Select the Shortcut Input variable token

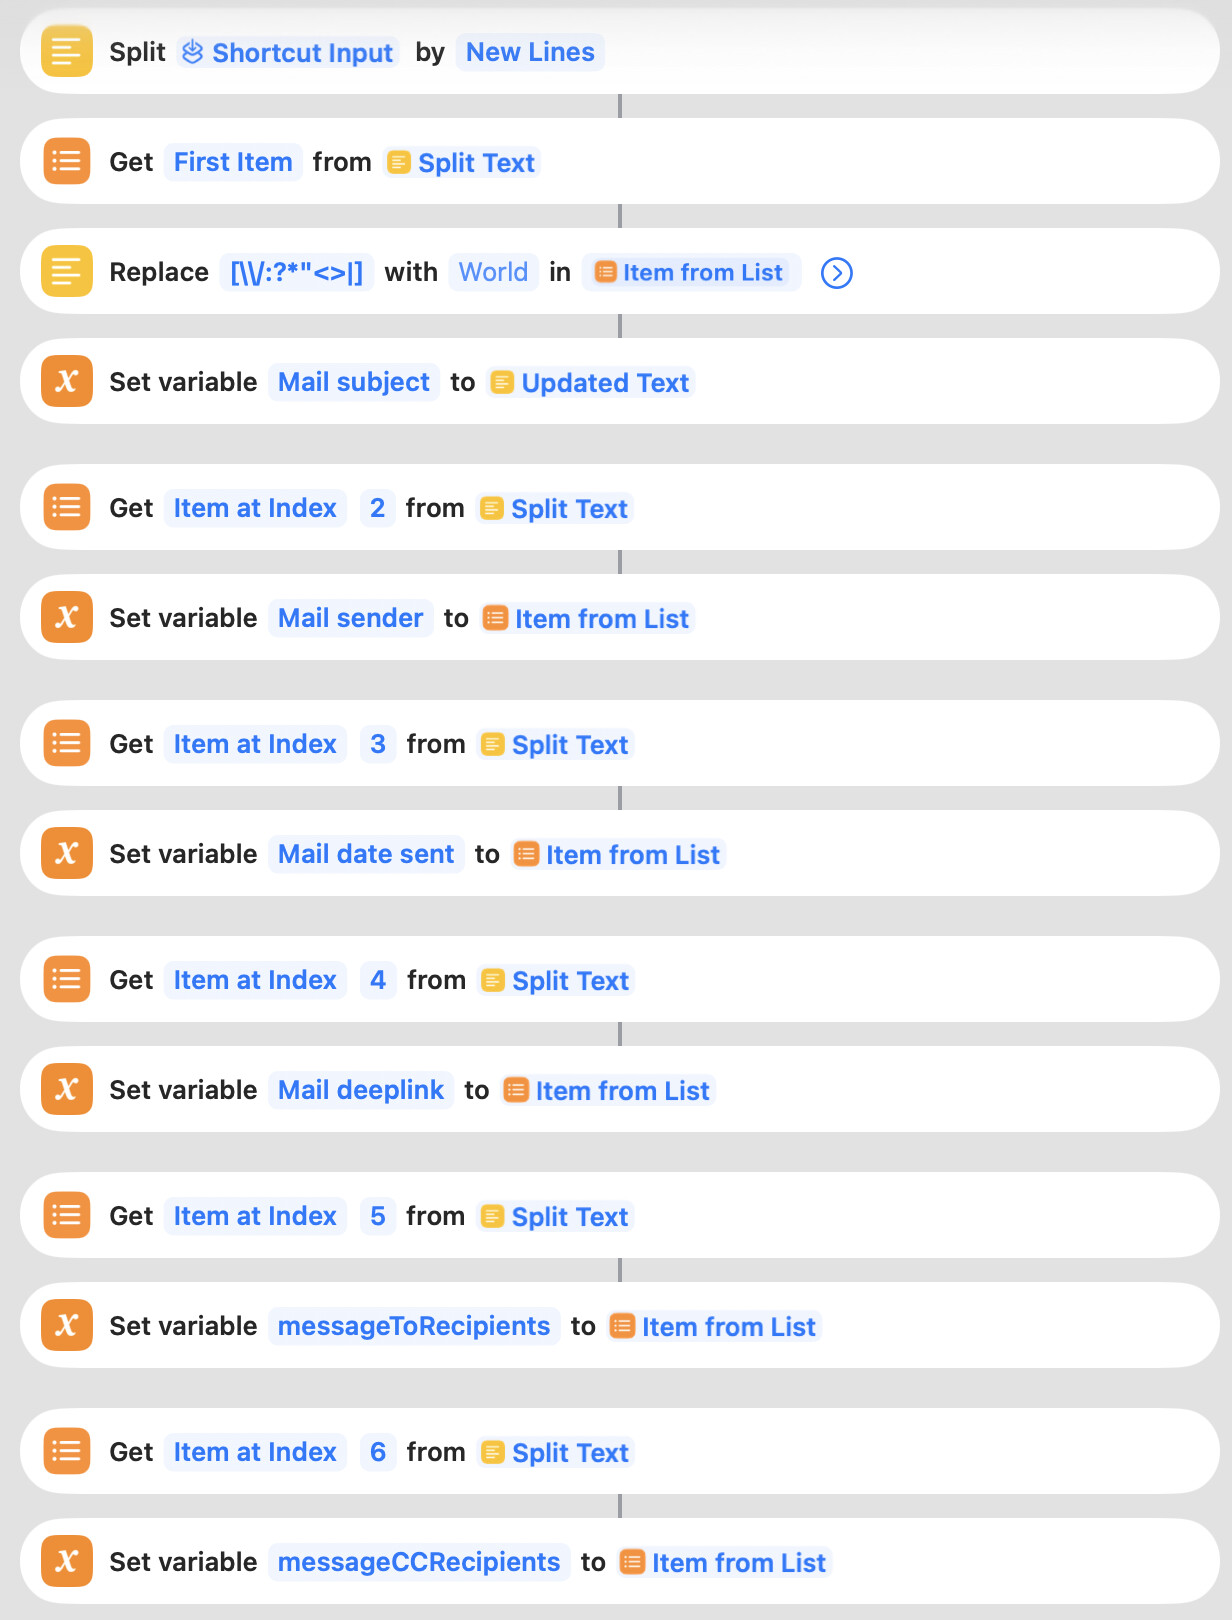(x=289, y=52)
